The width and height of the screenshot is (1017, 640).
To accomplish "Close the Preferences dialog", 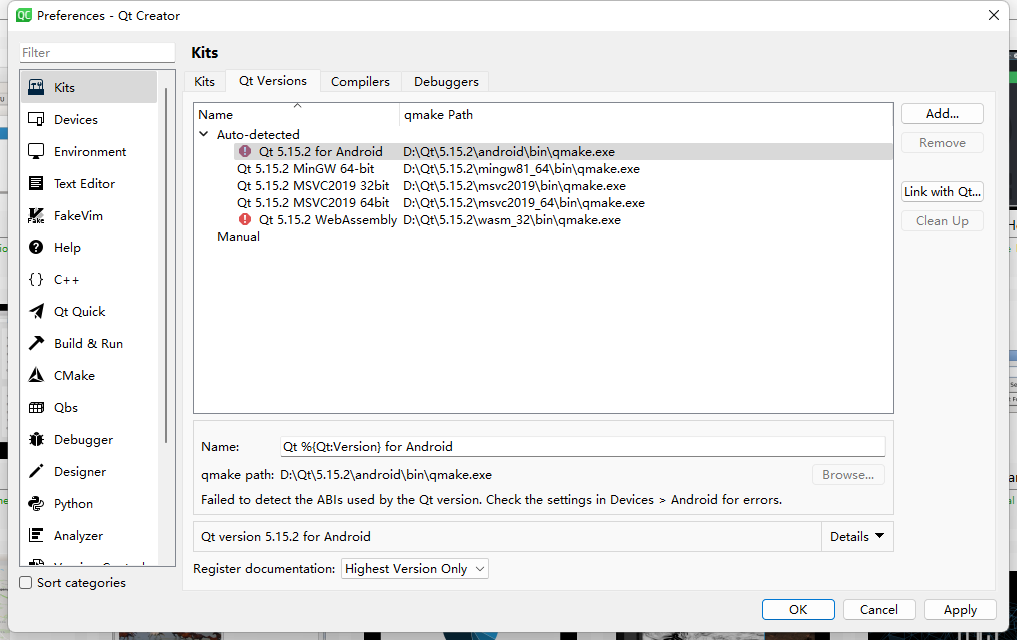I will point(994,15).
